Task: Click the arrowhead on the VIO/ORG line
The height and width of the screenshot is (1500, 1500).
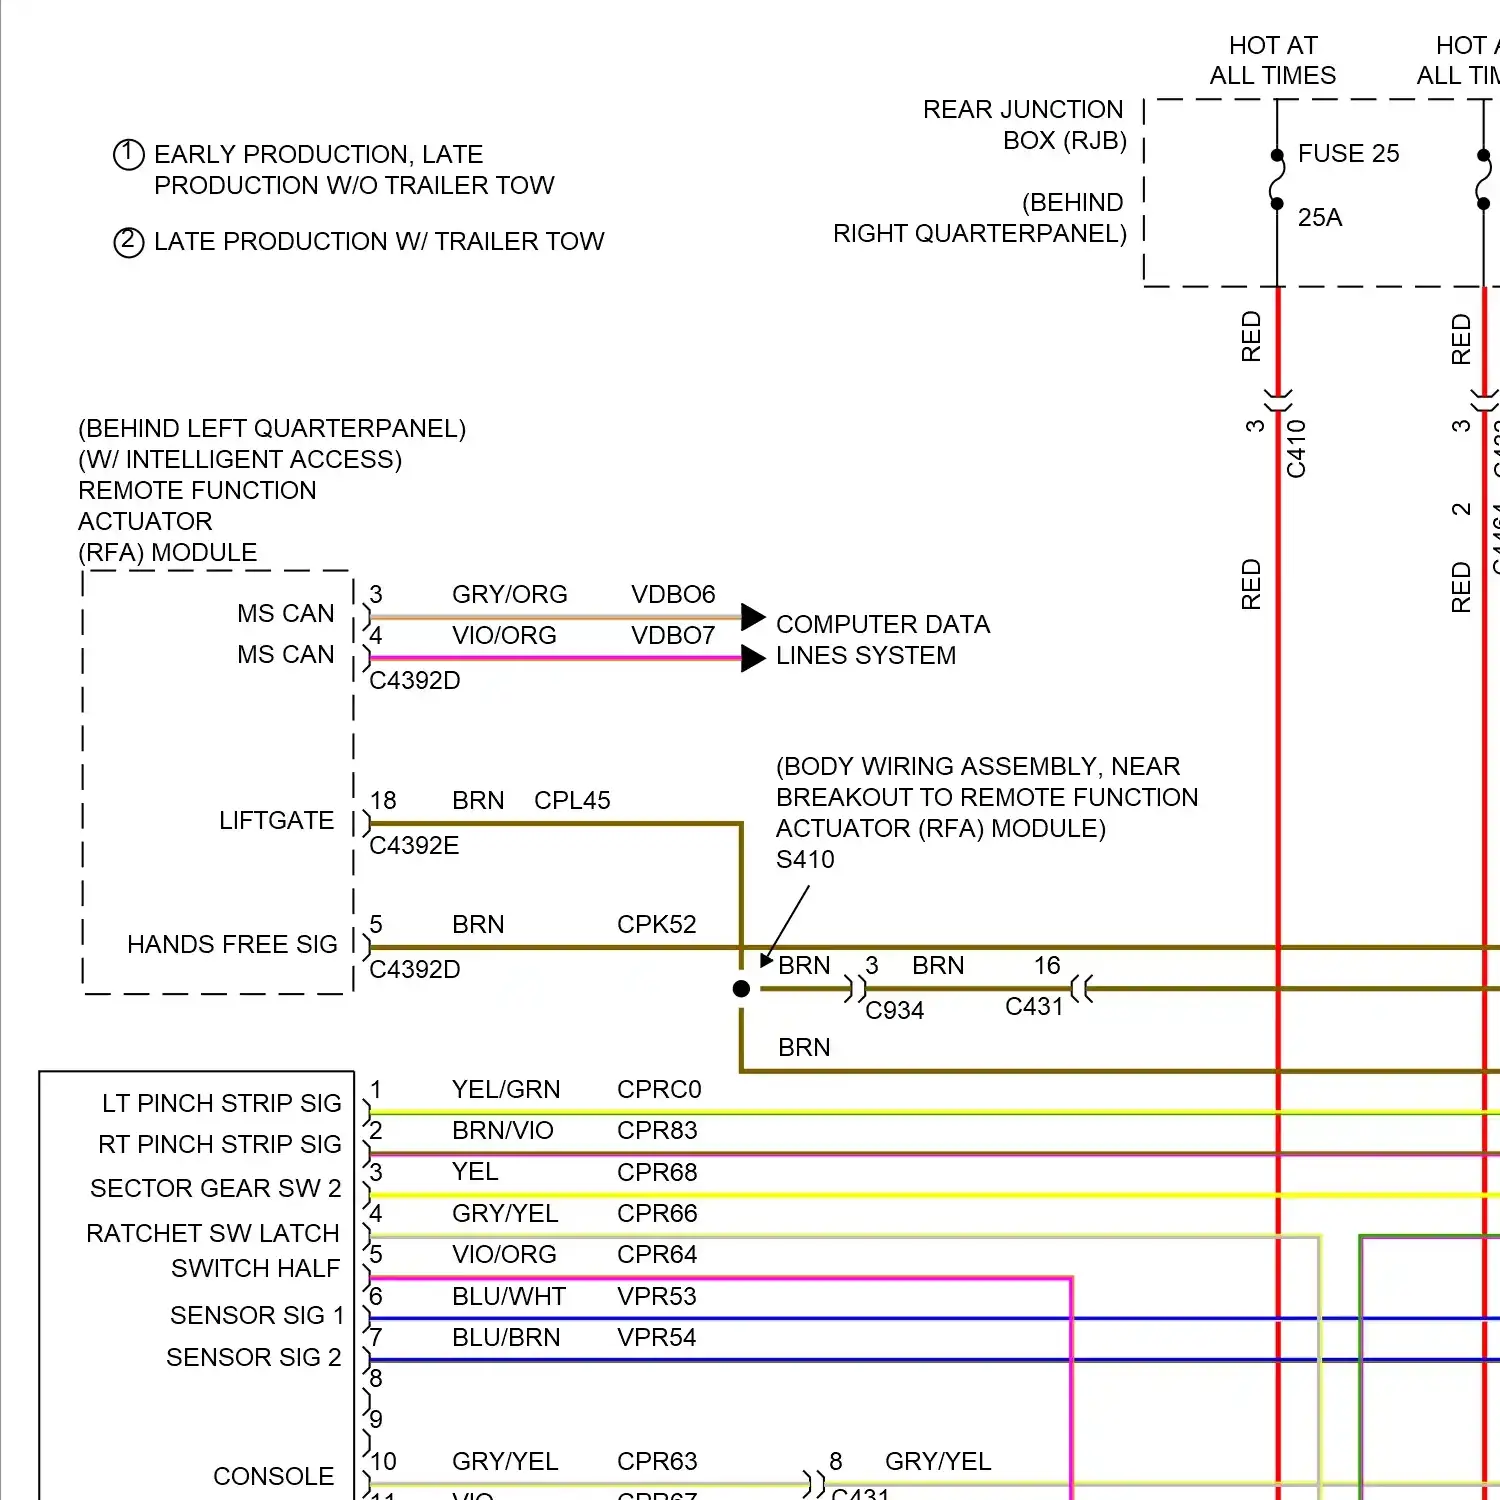Action: tap(753, 658)
